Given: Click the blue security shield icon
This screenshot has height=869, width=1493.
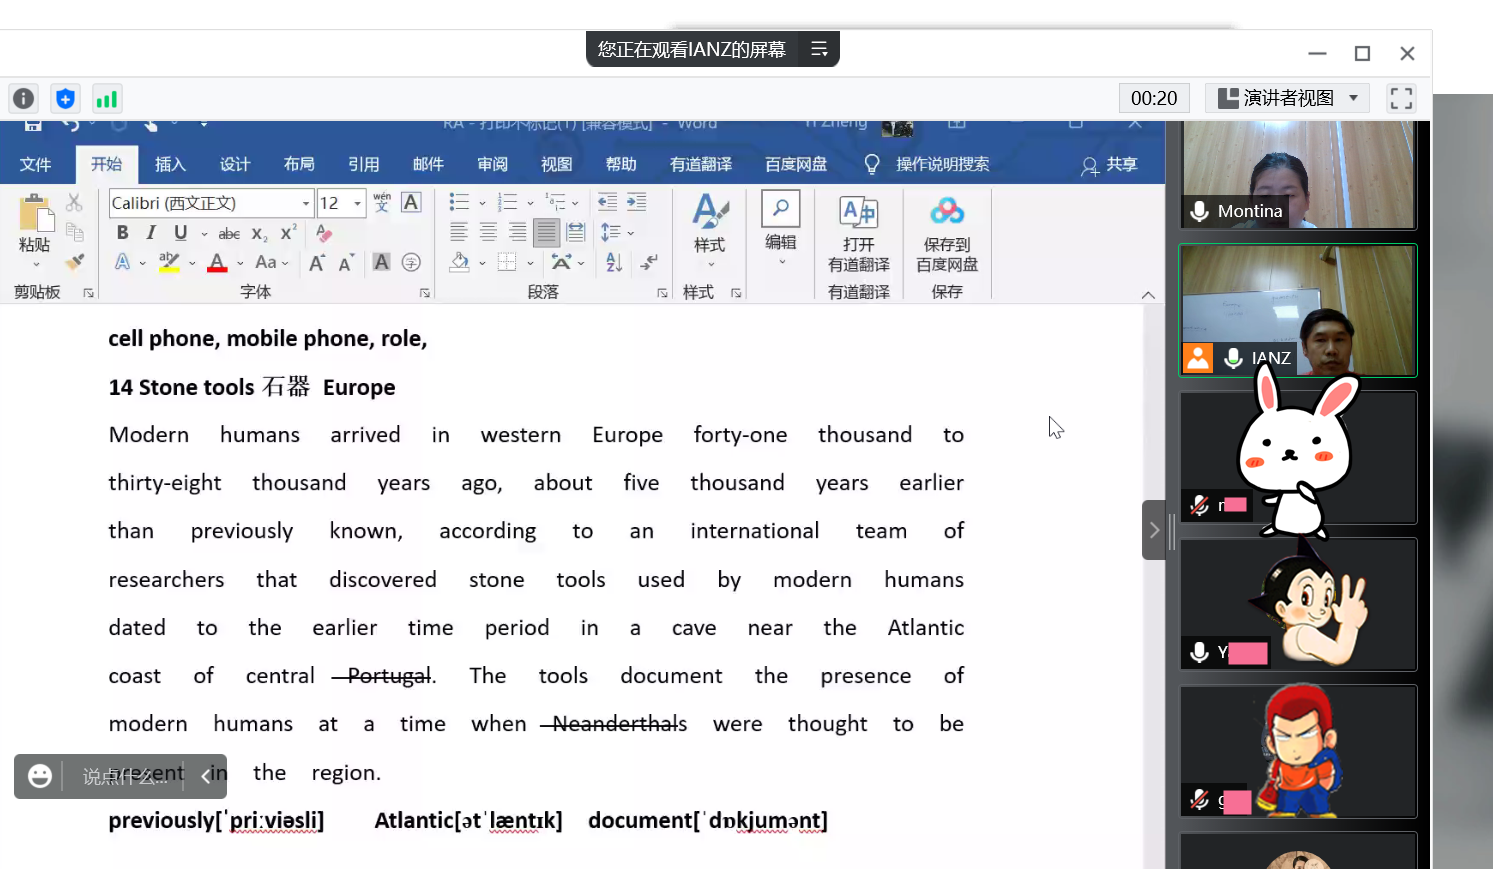Looking at the screenshot, I should point(65,98).
